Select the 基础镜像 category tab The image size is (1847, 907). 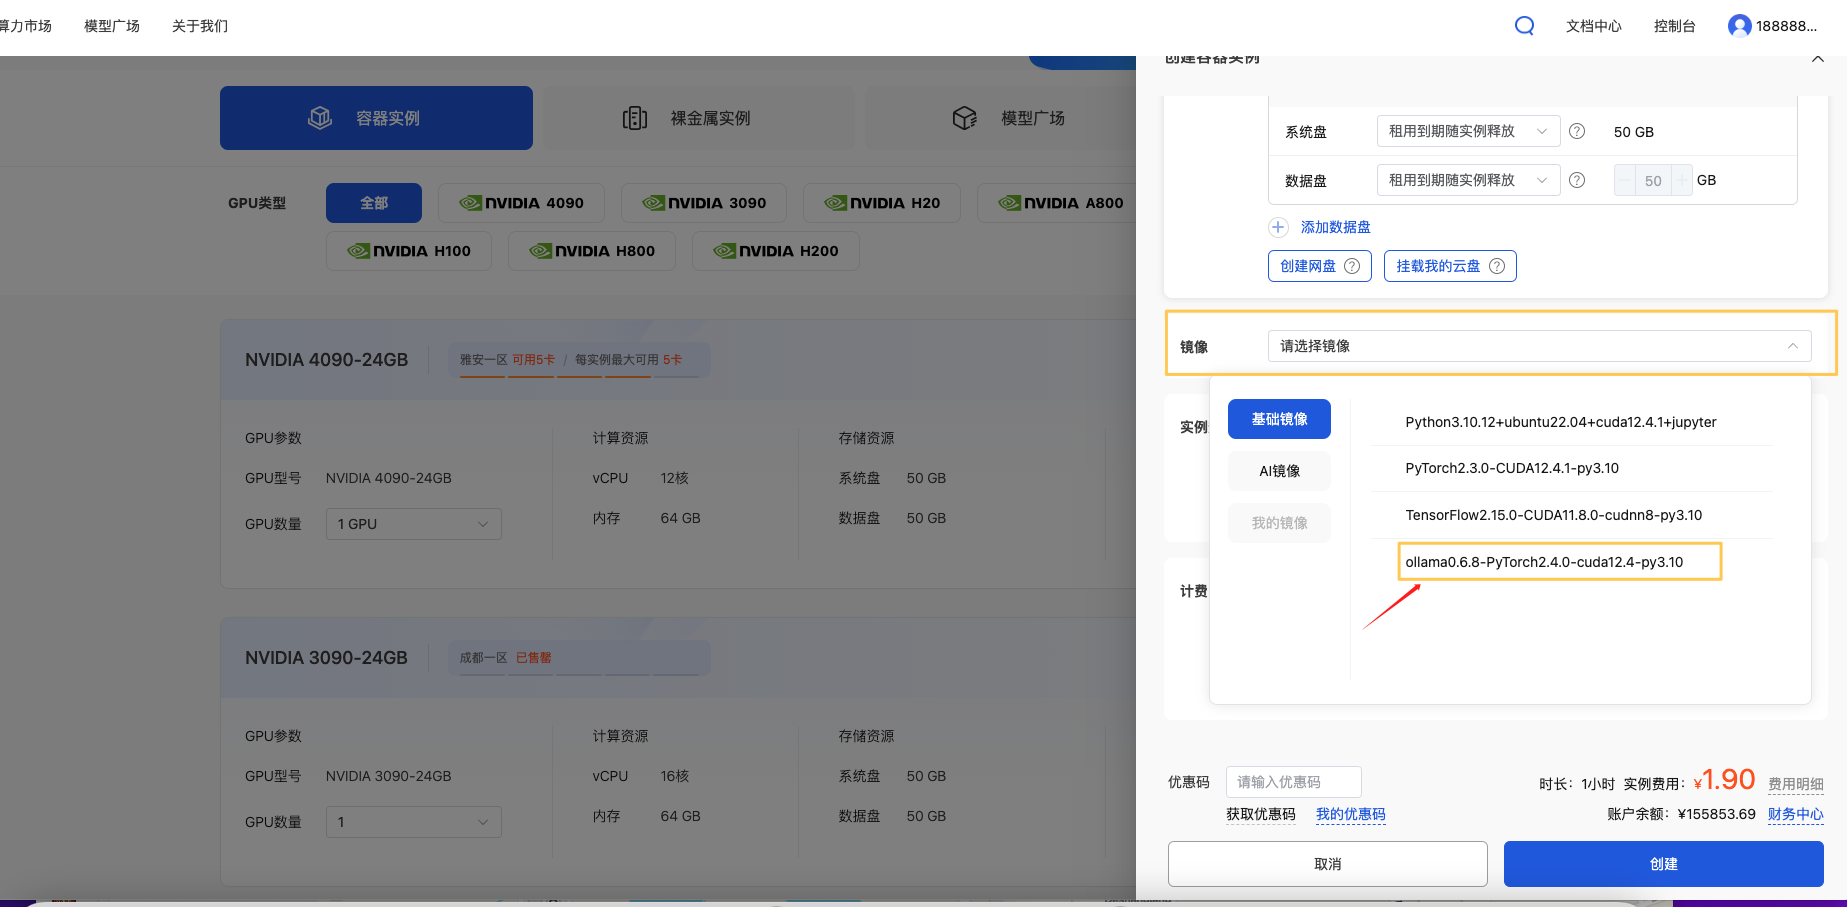[1279, 419]
